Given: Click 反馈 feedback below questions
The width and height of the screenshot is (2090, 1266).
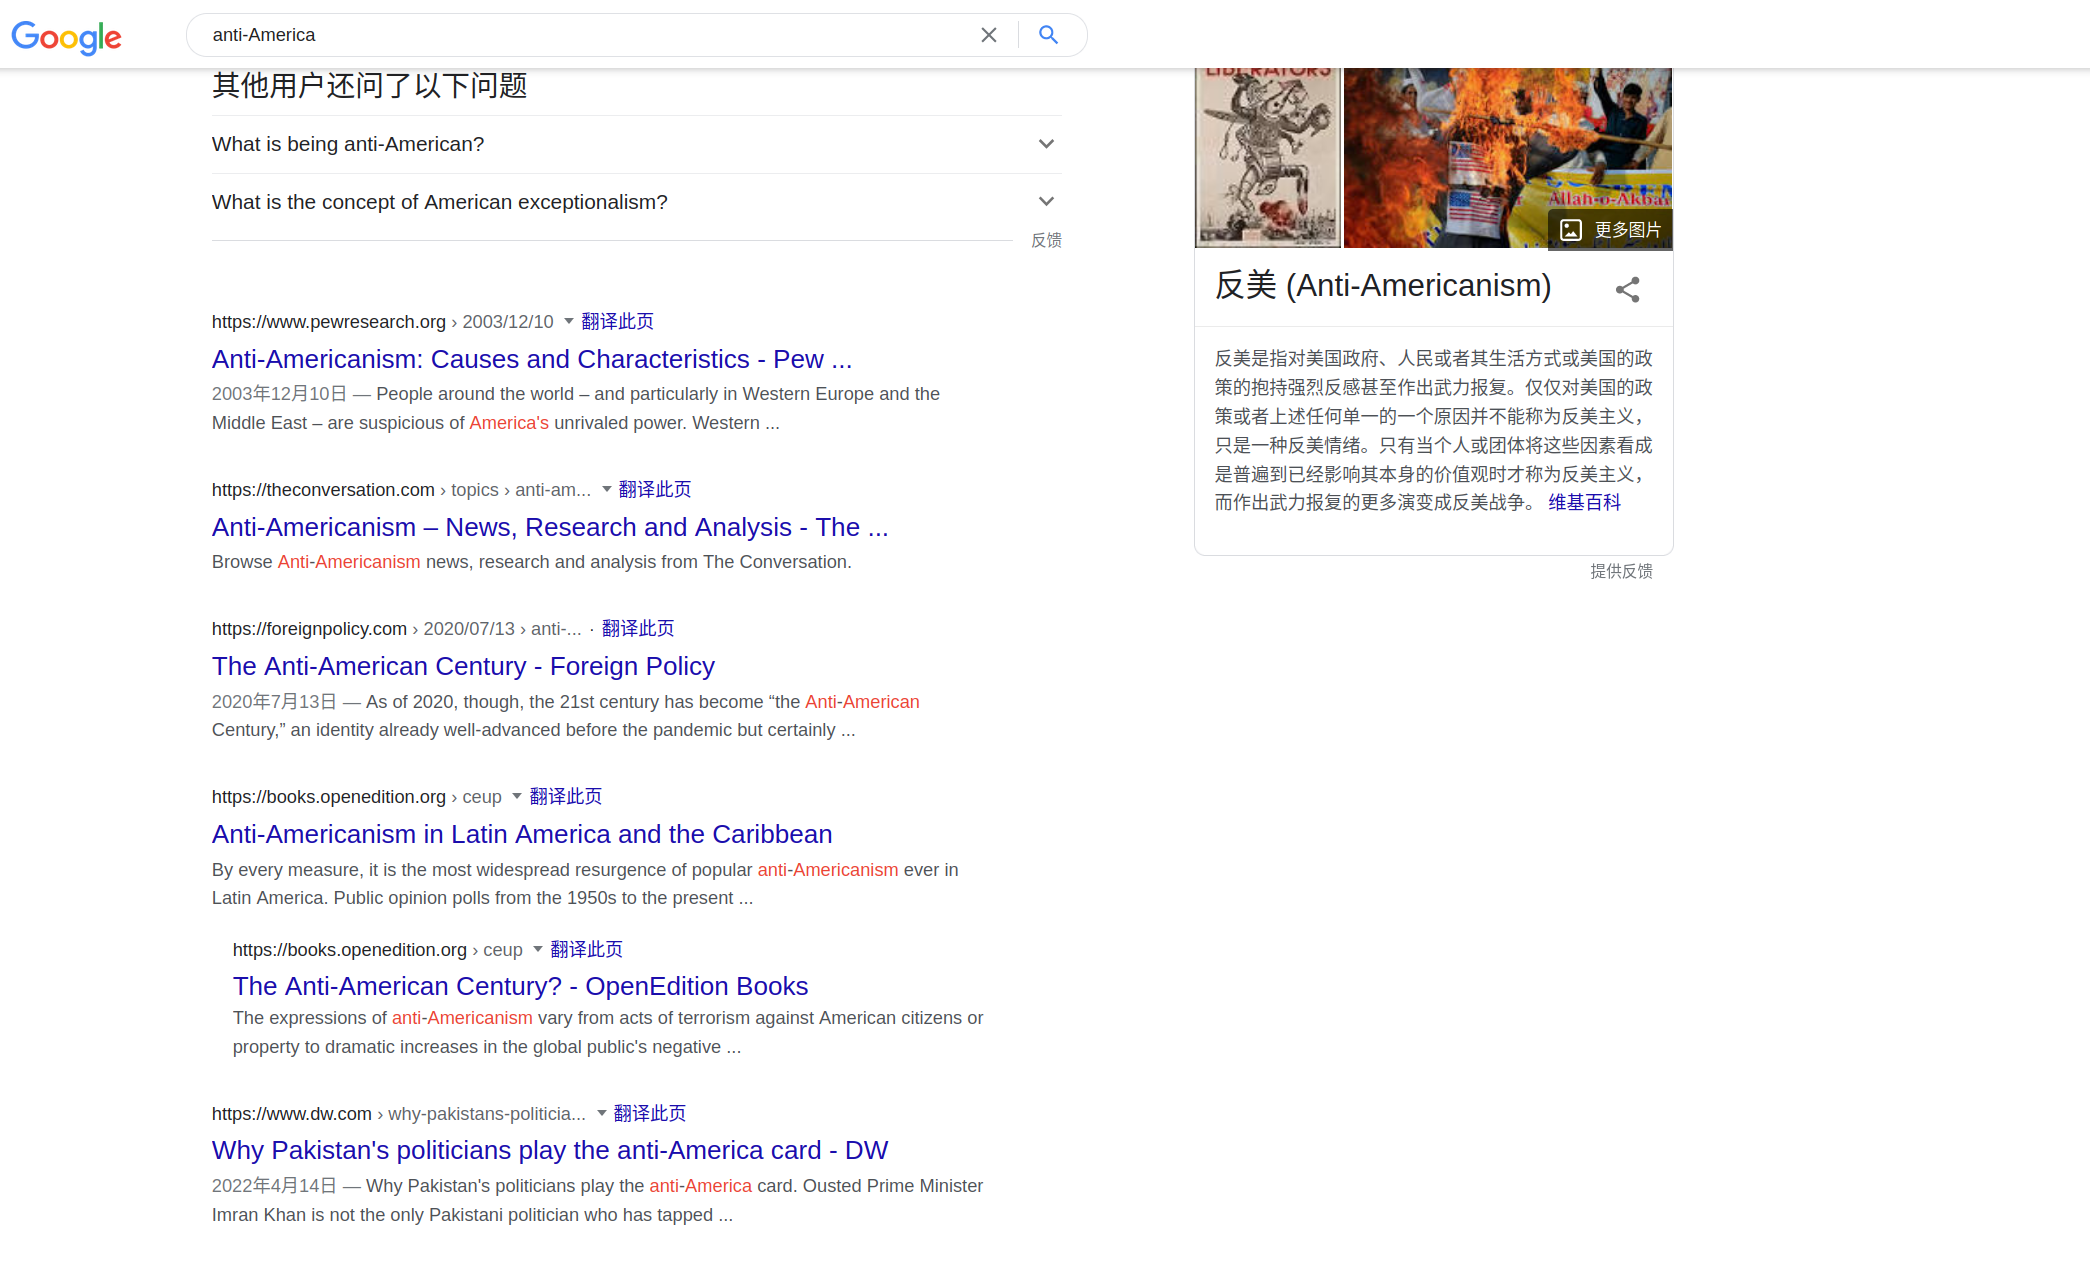Looking at the screenshot, I should (1046, 240).
